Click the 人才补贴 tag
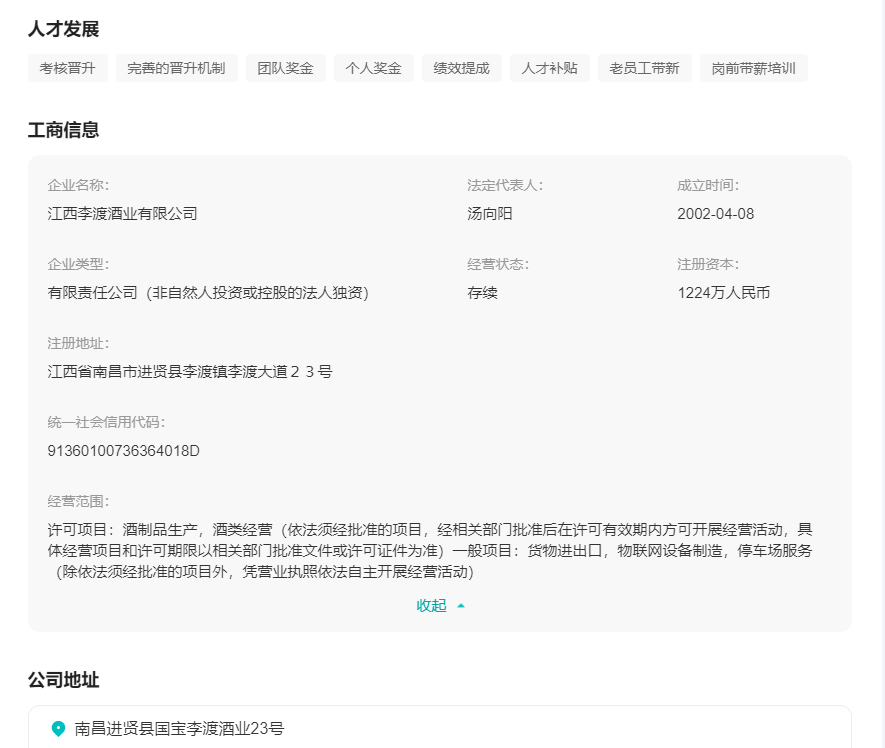Image resolution: width=885 pixels, height=748 pixels. click(550, 68)
